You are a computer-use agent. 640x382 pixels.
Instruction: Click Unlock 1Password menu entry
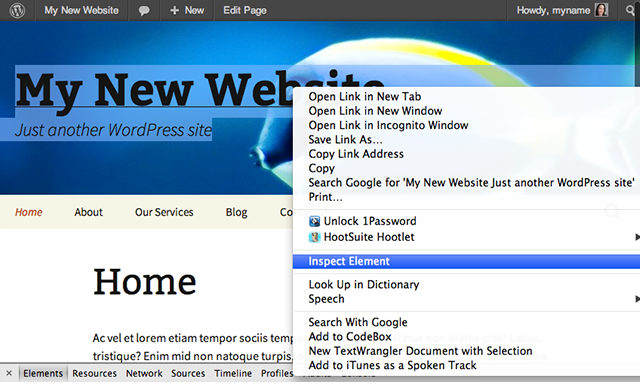click(x=370, y=221)
